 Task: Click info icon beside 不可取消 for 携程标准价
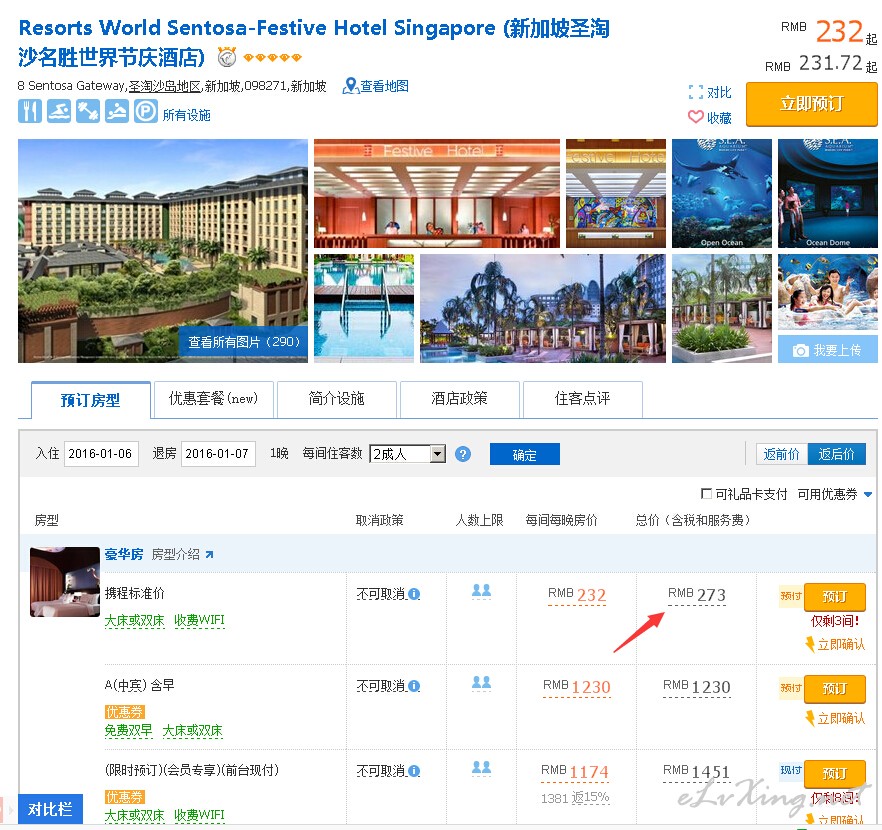(414, 594)
